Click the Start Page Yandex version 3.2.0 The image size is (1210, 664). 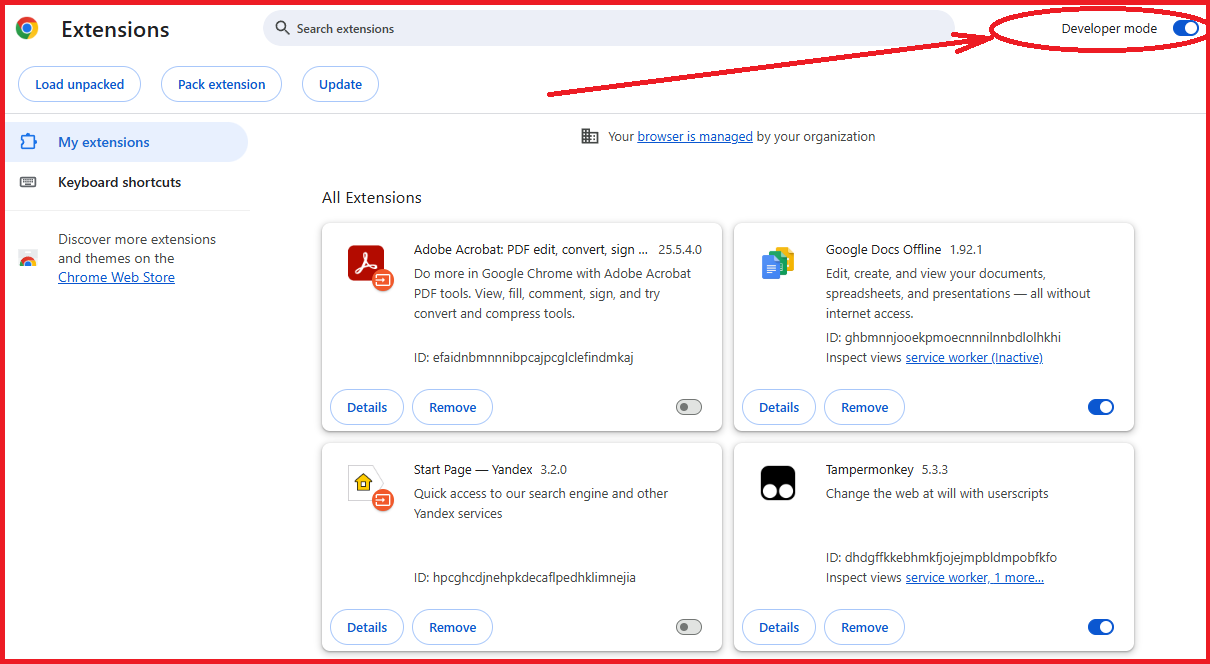click(554, 469)
